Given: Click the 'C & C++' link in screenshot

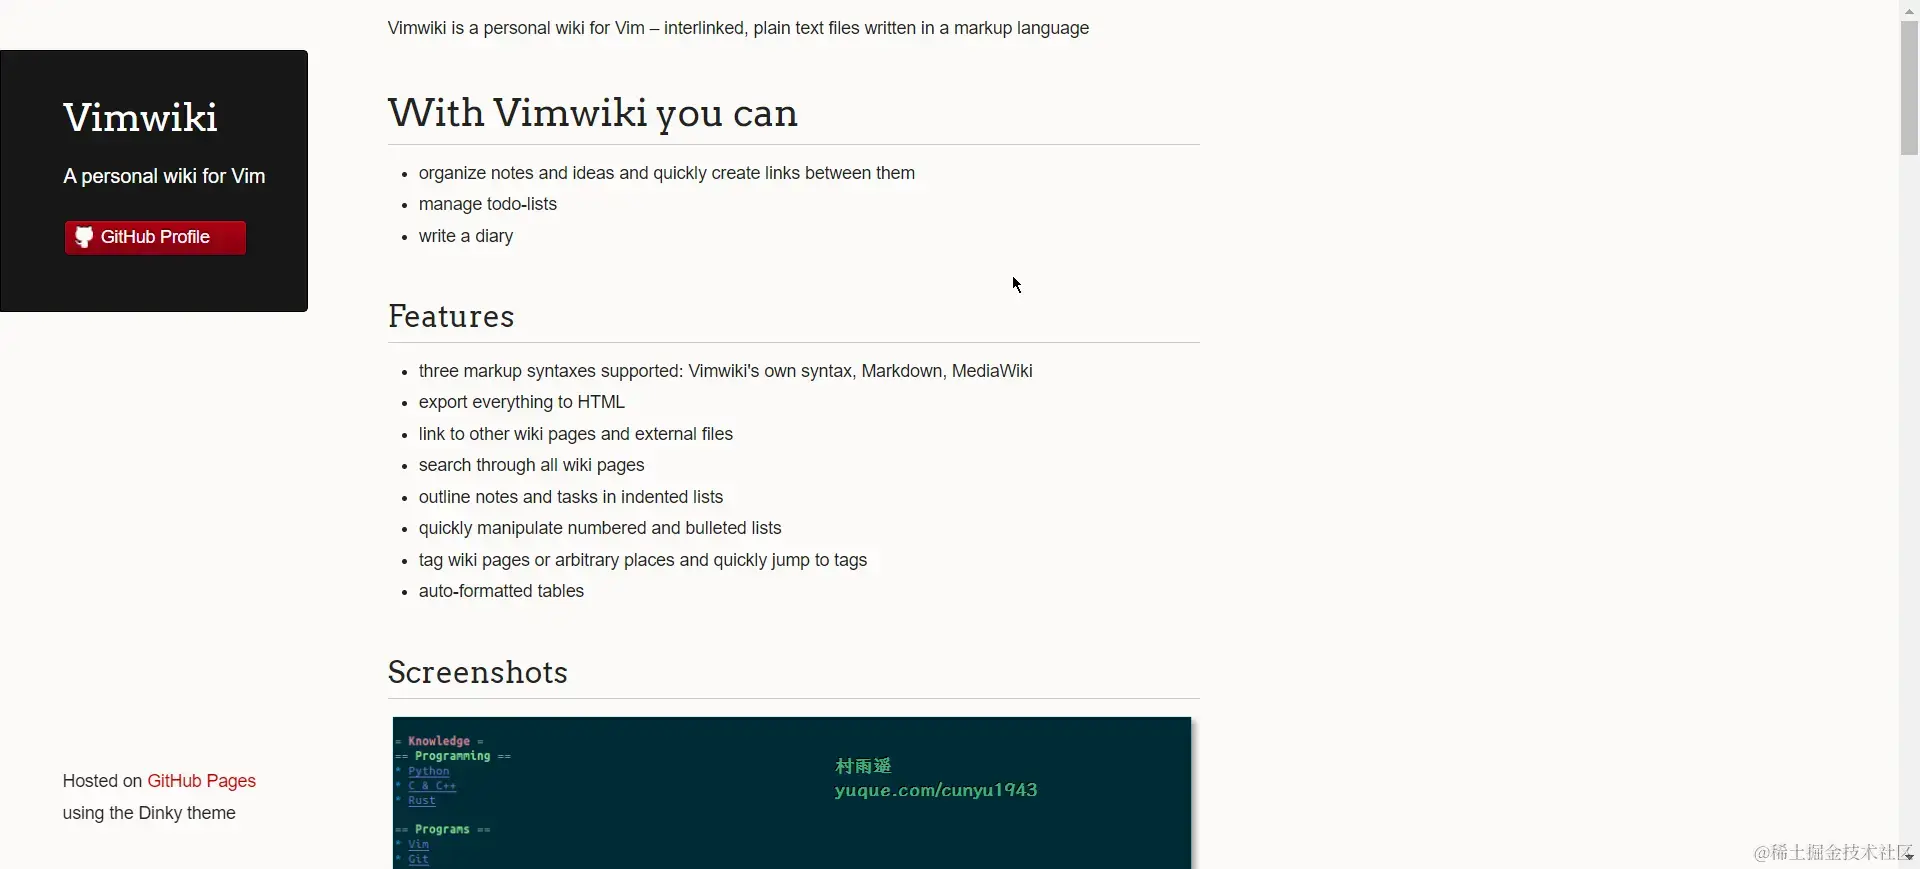Looking at the screenshot, I should (432, 786).
